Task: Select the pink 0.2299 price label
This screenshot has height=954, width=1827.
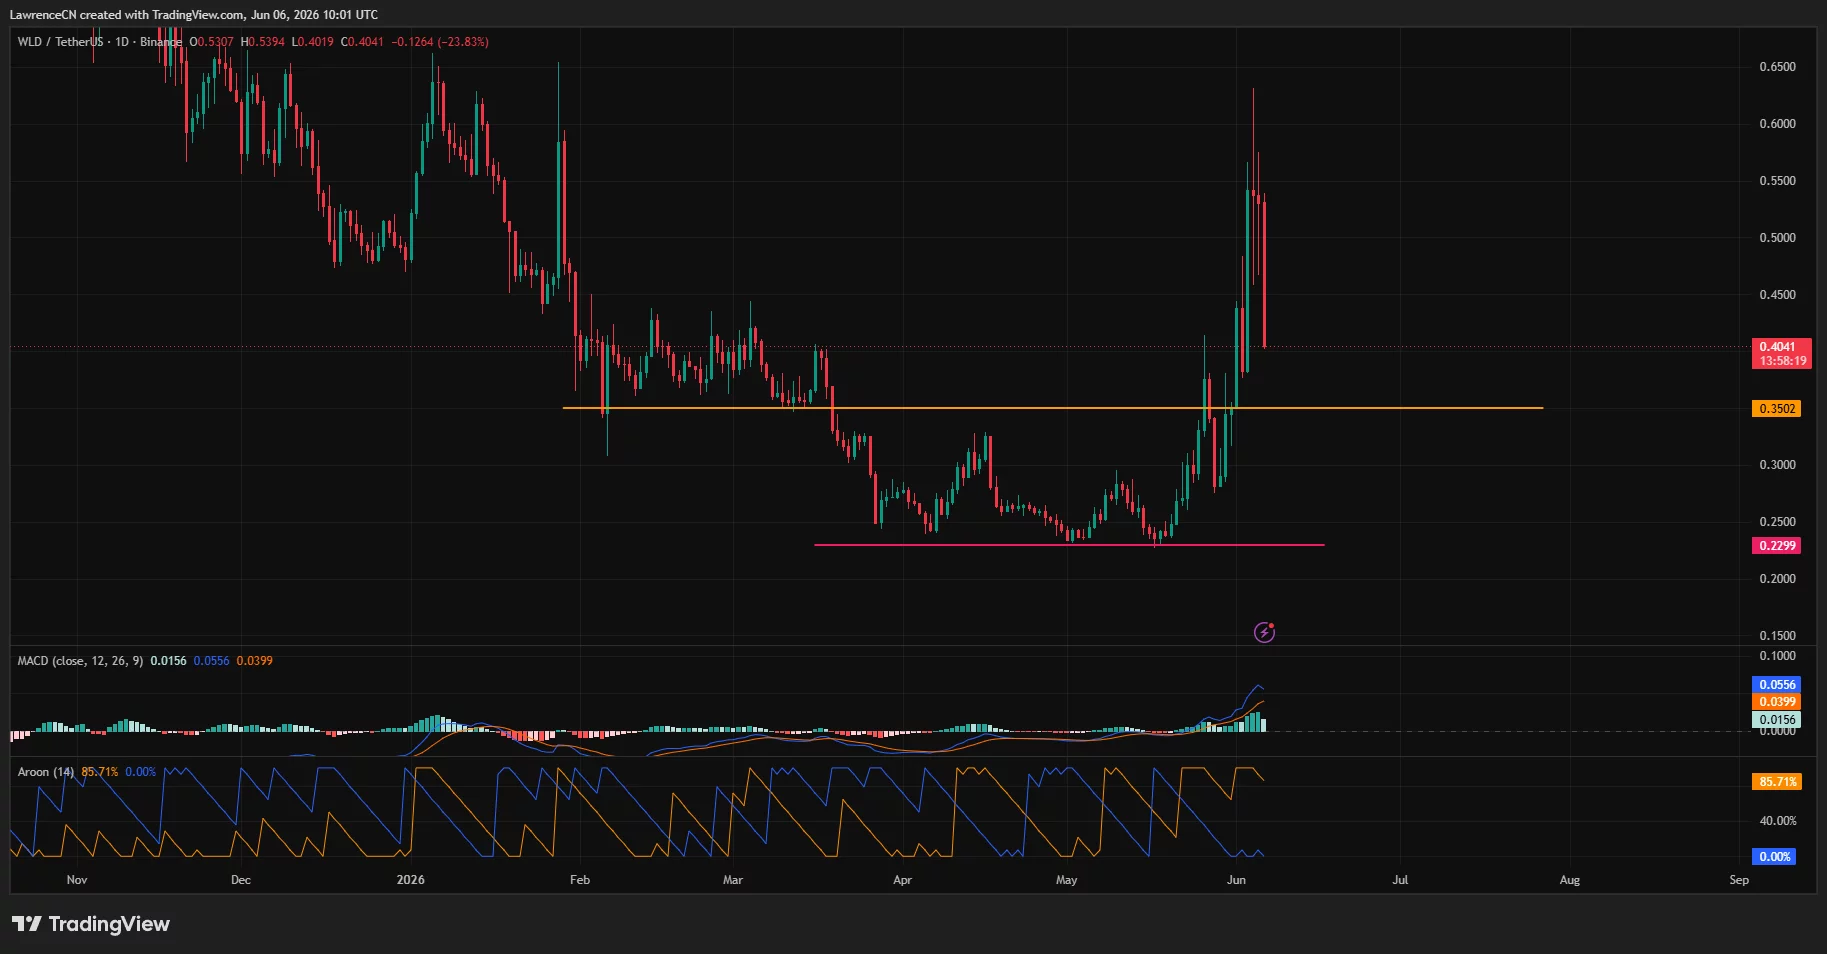Action: [x=1777, y=546]
